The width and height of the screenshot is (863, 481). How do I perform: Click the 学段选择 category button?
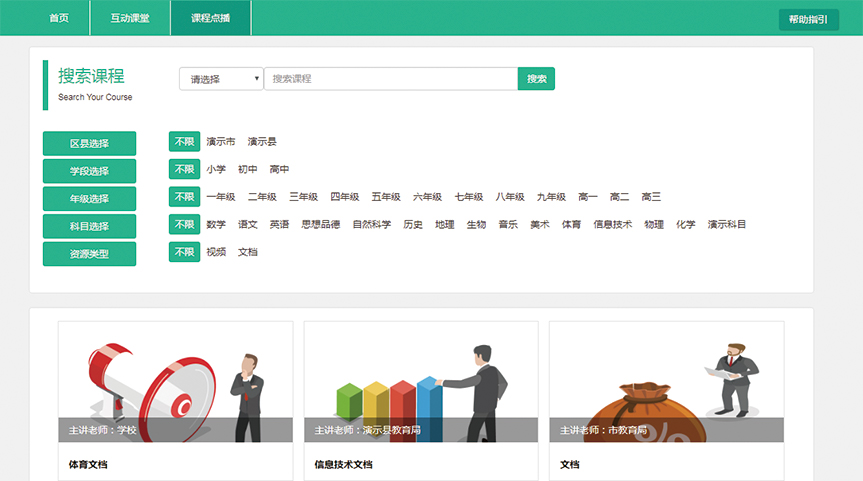coord(89,171)
